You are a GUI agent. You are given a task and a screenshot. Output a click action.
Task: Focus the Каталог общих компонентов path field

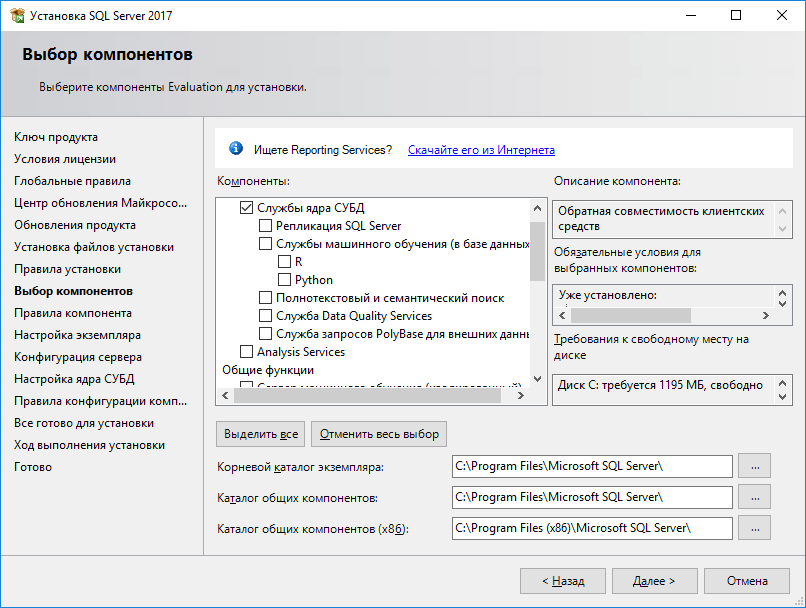pos(592,497)
